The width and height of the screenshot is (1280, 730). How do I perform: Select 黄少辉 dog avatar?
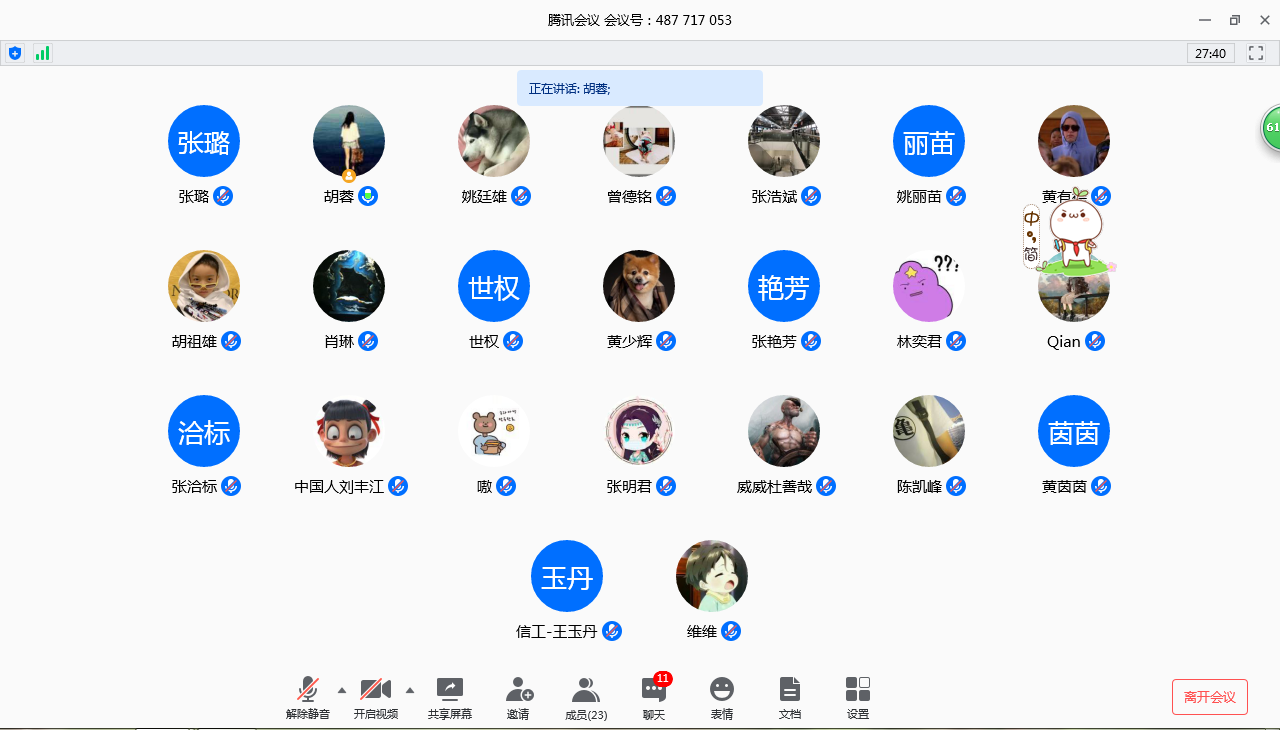[639, 286]
